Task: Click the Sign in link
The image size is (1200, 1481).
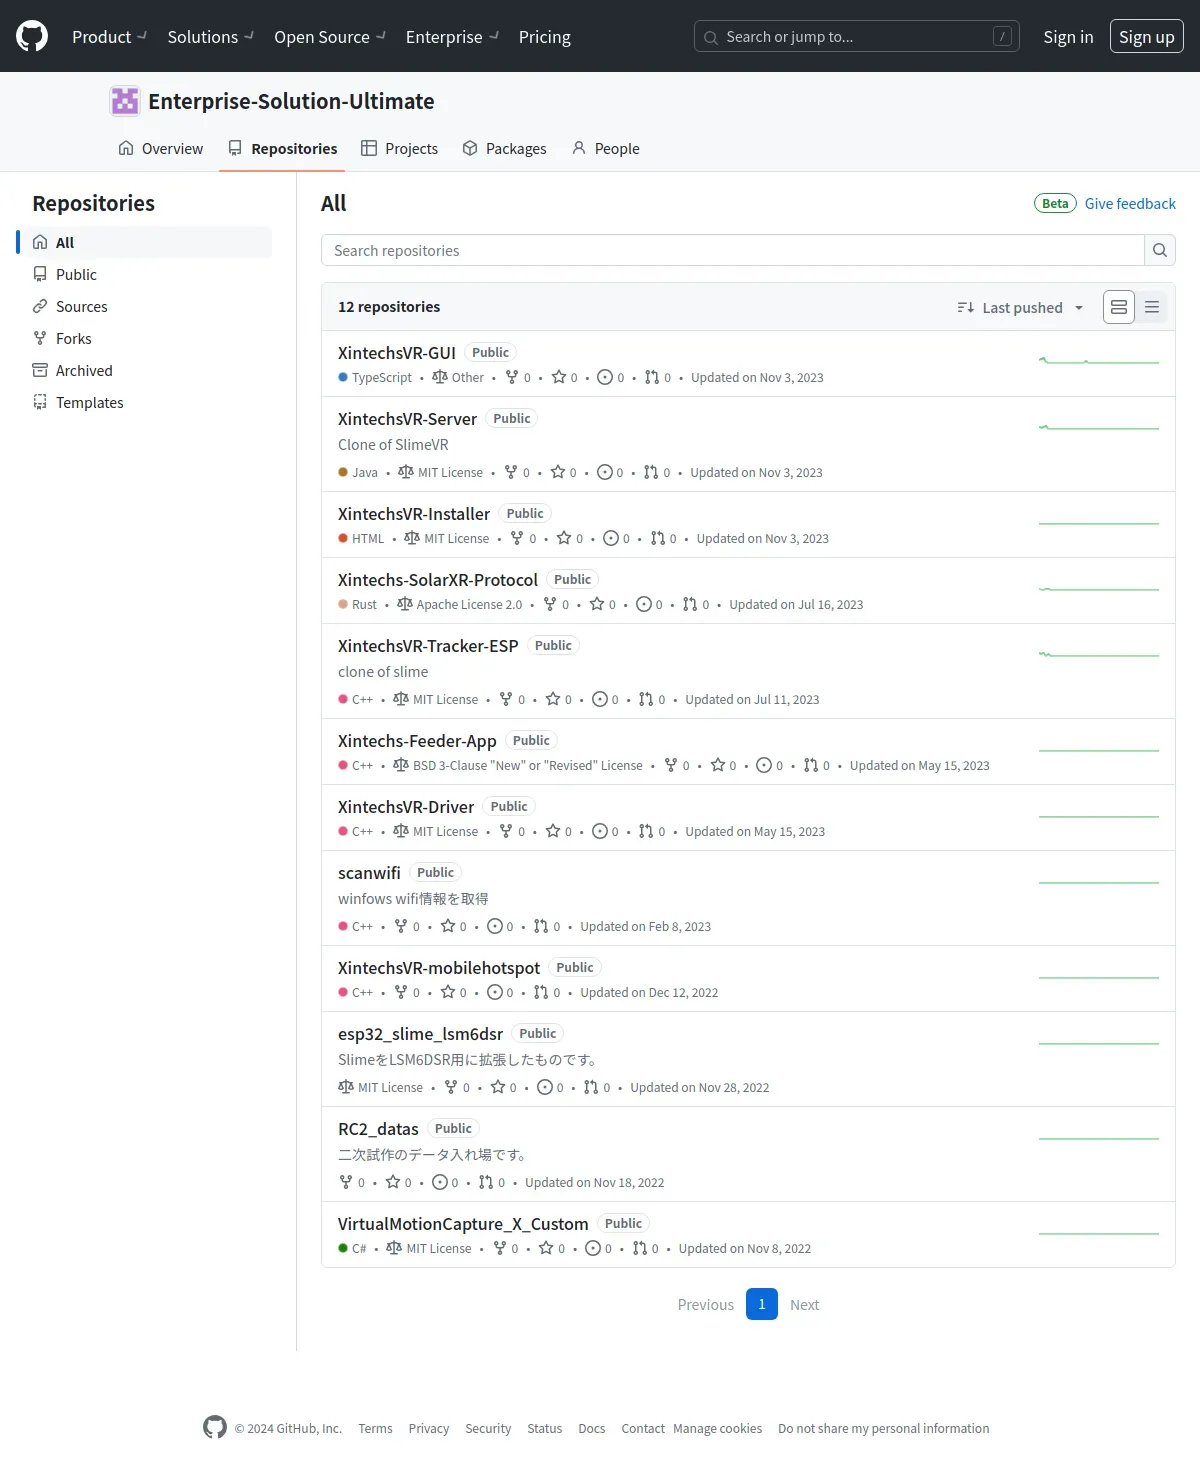Action: 1068,37
